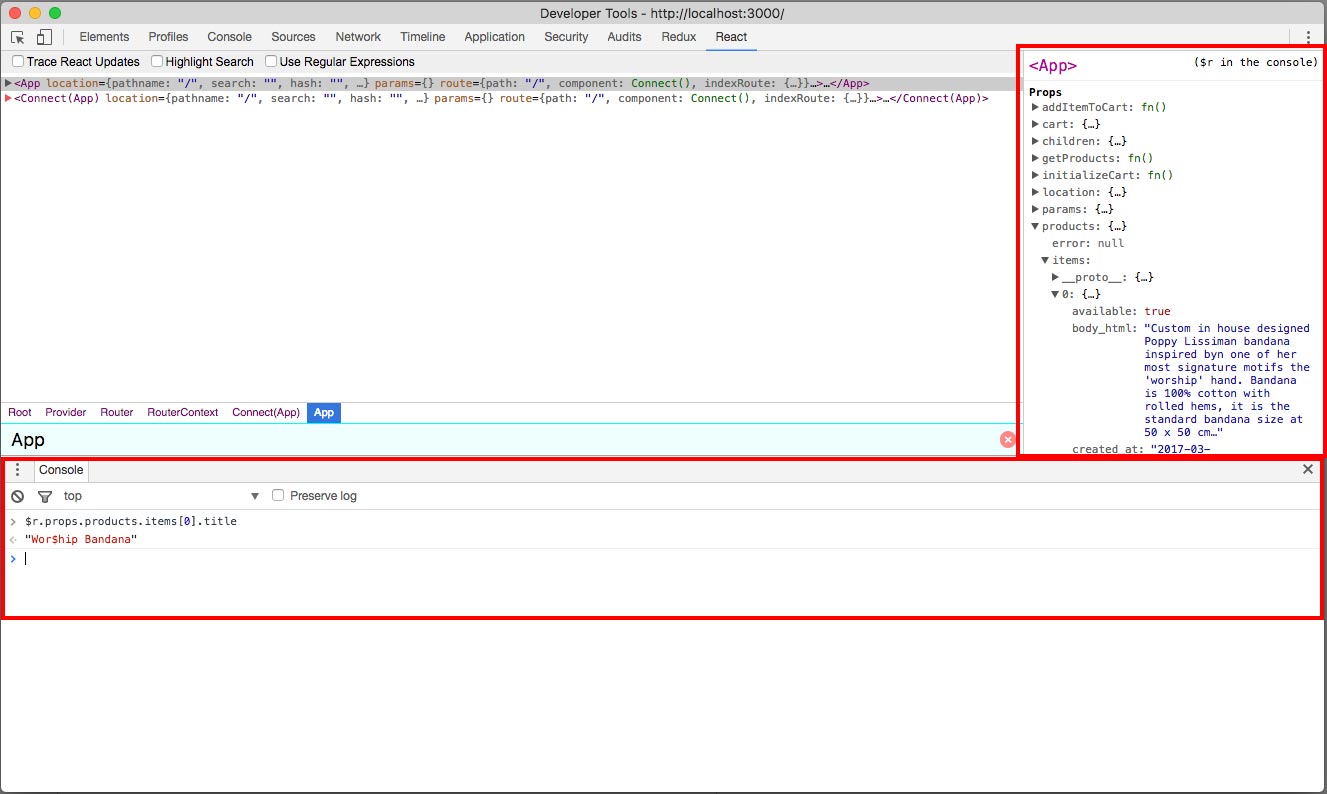Switch to the Elements tab
This screenshot has width=1327, height=794.
tap(104, 37)
